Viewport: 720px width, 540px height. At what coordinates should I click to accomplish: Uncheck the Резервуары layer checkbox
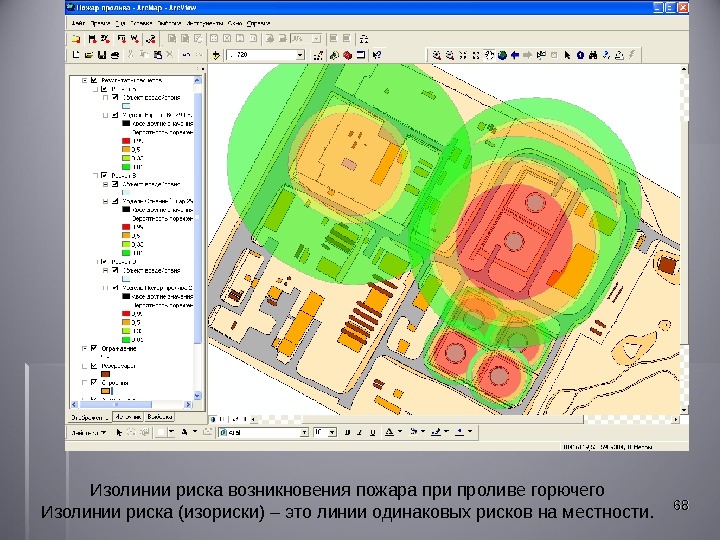(x=94, y=366)
